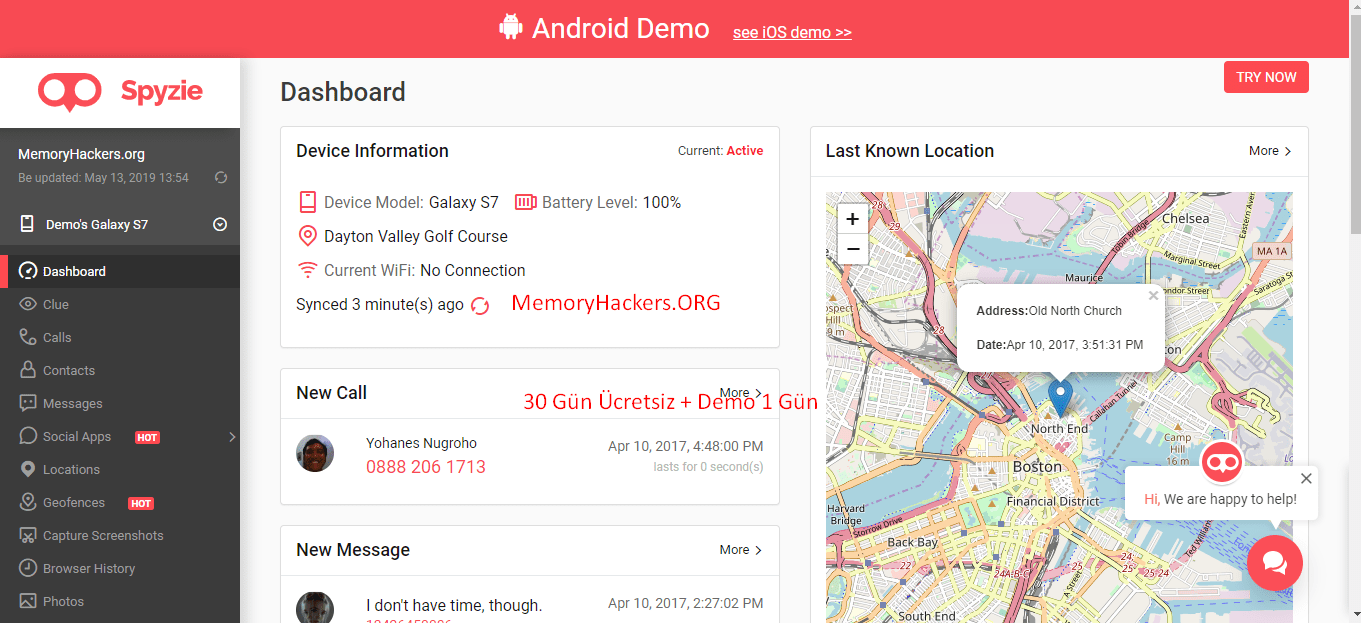Open the Contacts menu item

click(120, 370)
